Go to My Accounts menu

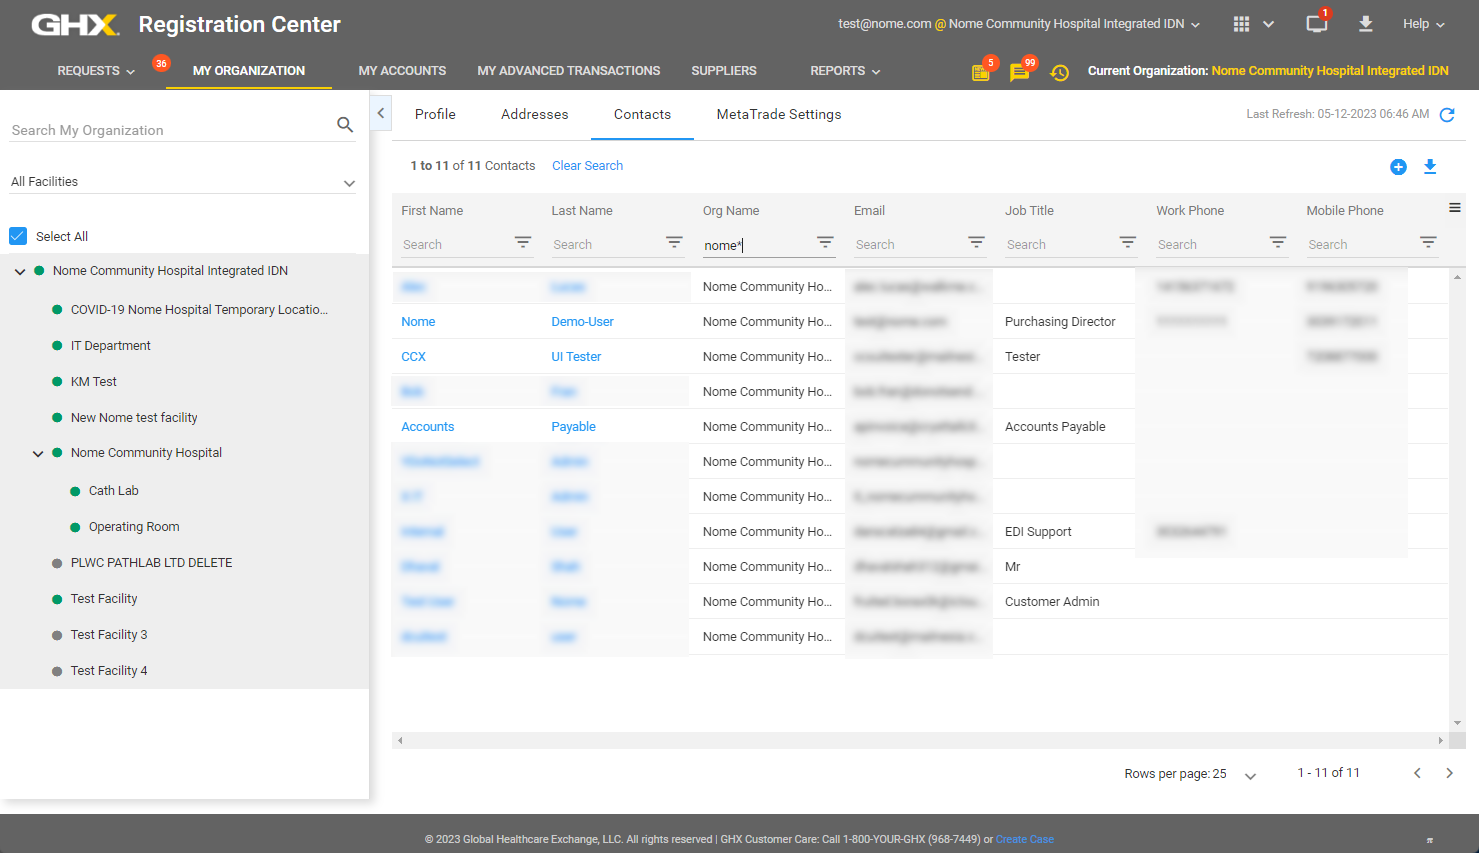tap(402, 71)
